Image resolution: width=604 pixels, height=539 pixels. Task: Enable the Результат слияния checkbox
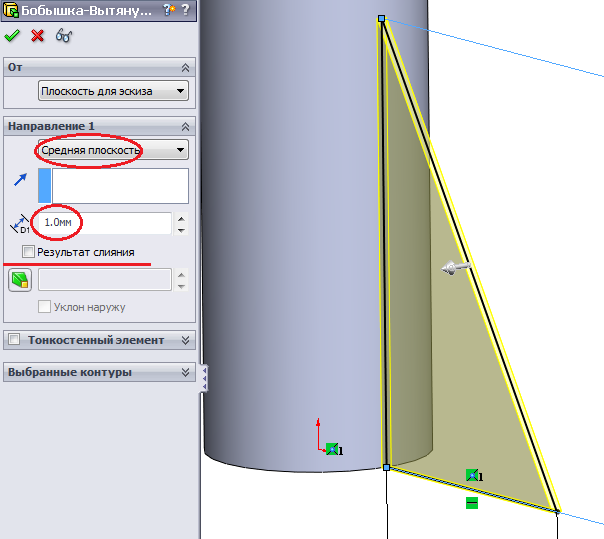[28, 252]
